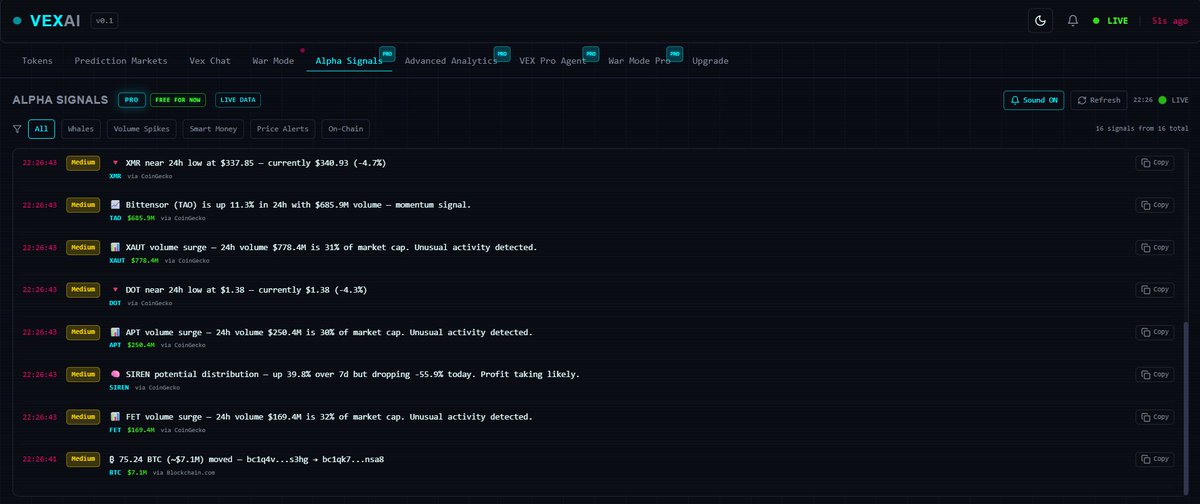Click the Medium badge on SIREN row
This screenshot has width=1200, height=504.
tap(82, 374)
